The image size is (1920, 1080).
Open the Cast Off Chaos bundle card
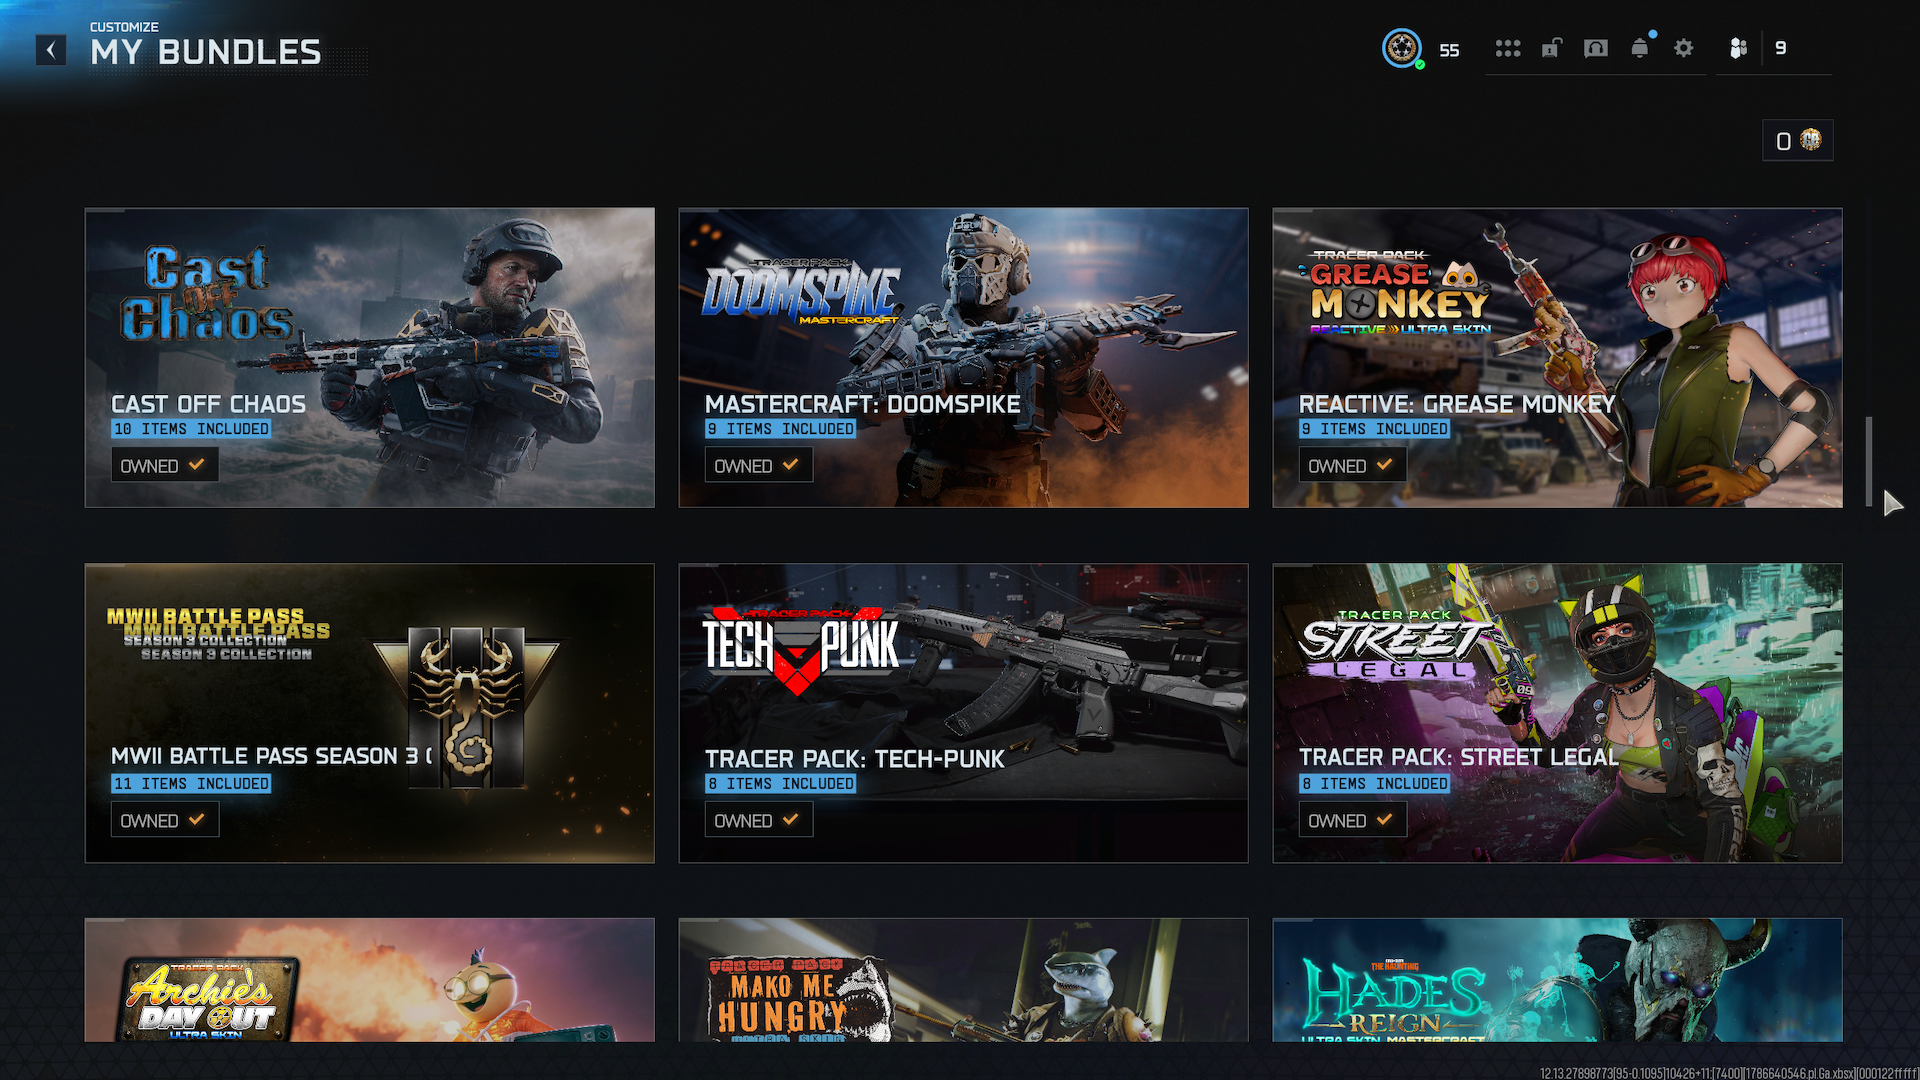[370, 358]
